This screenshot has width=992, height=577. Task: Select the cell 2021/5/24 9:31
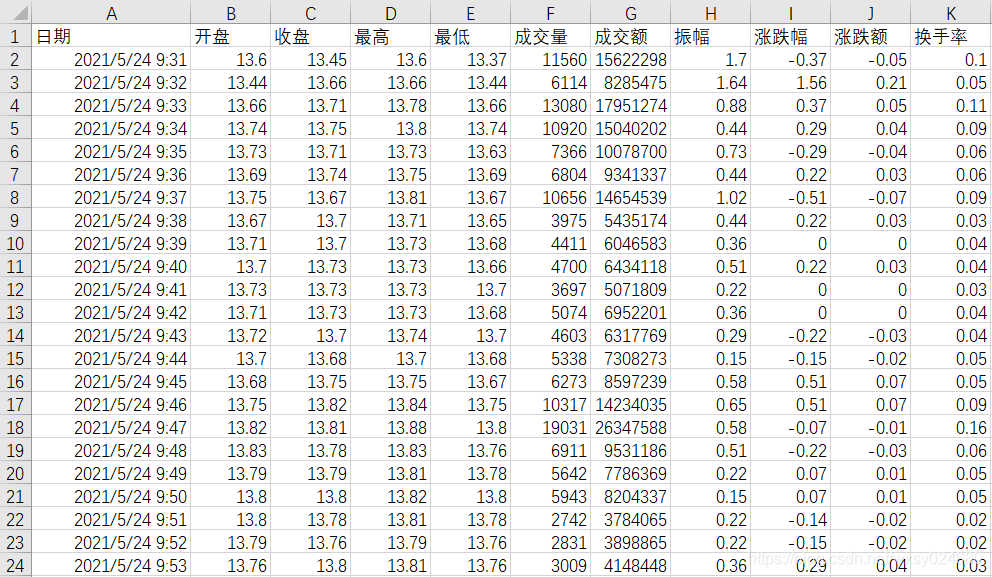click(111, 59)
